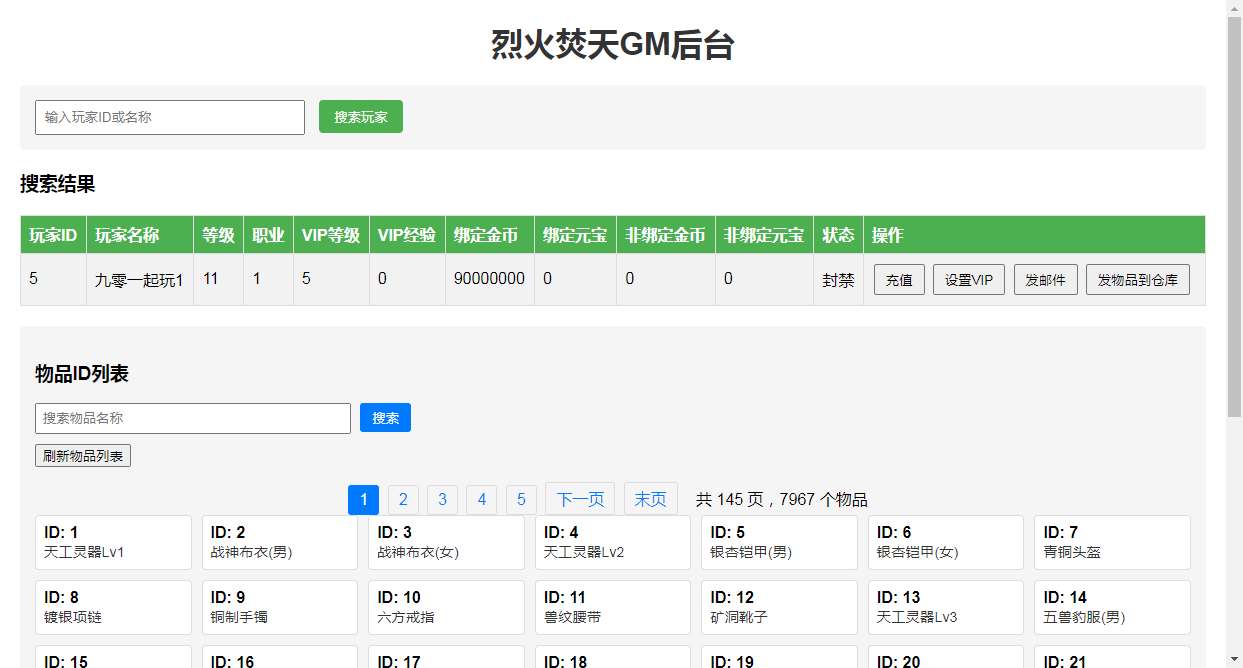
Task: Click the 充值 recharge button for player 5
Action: click(898, 280)
